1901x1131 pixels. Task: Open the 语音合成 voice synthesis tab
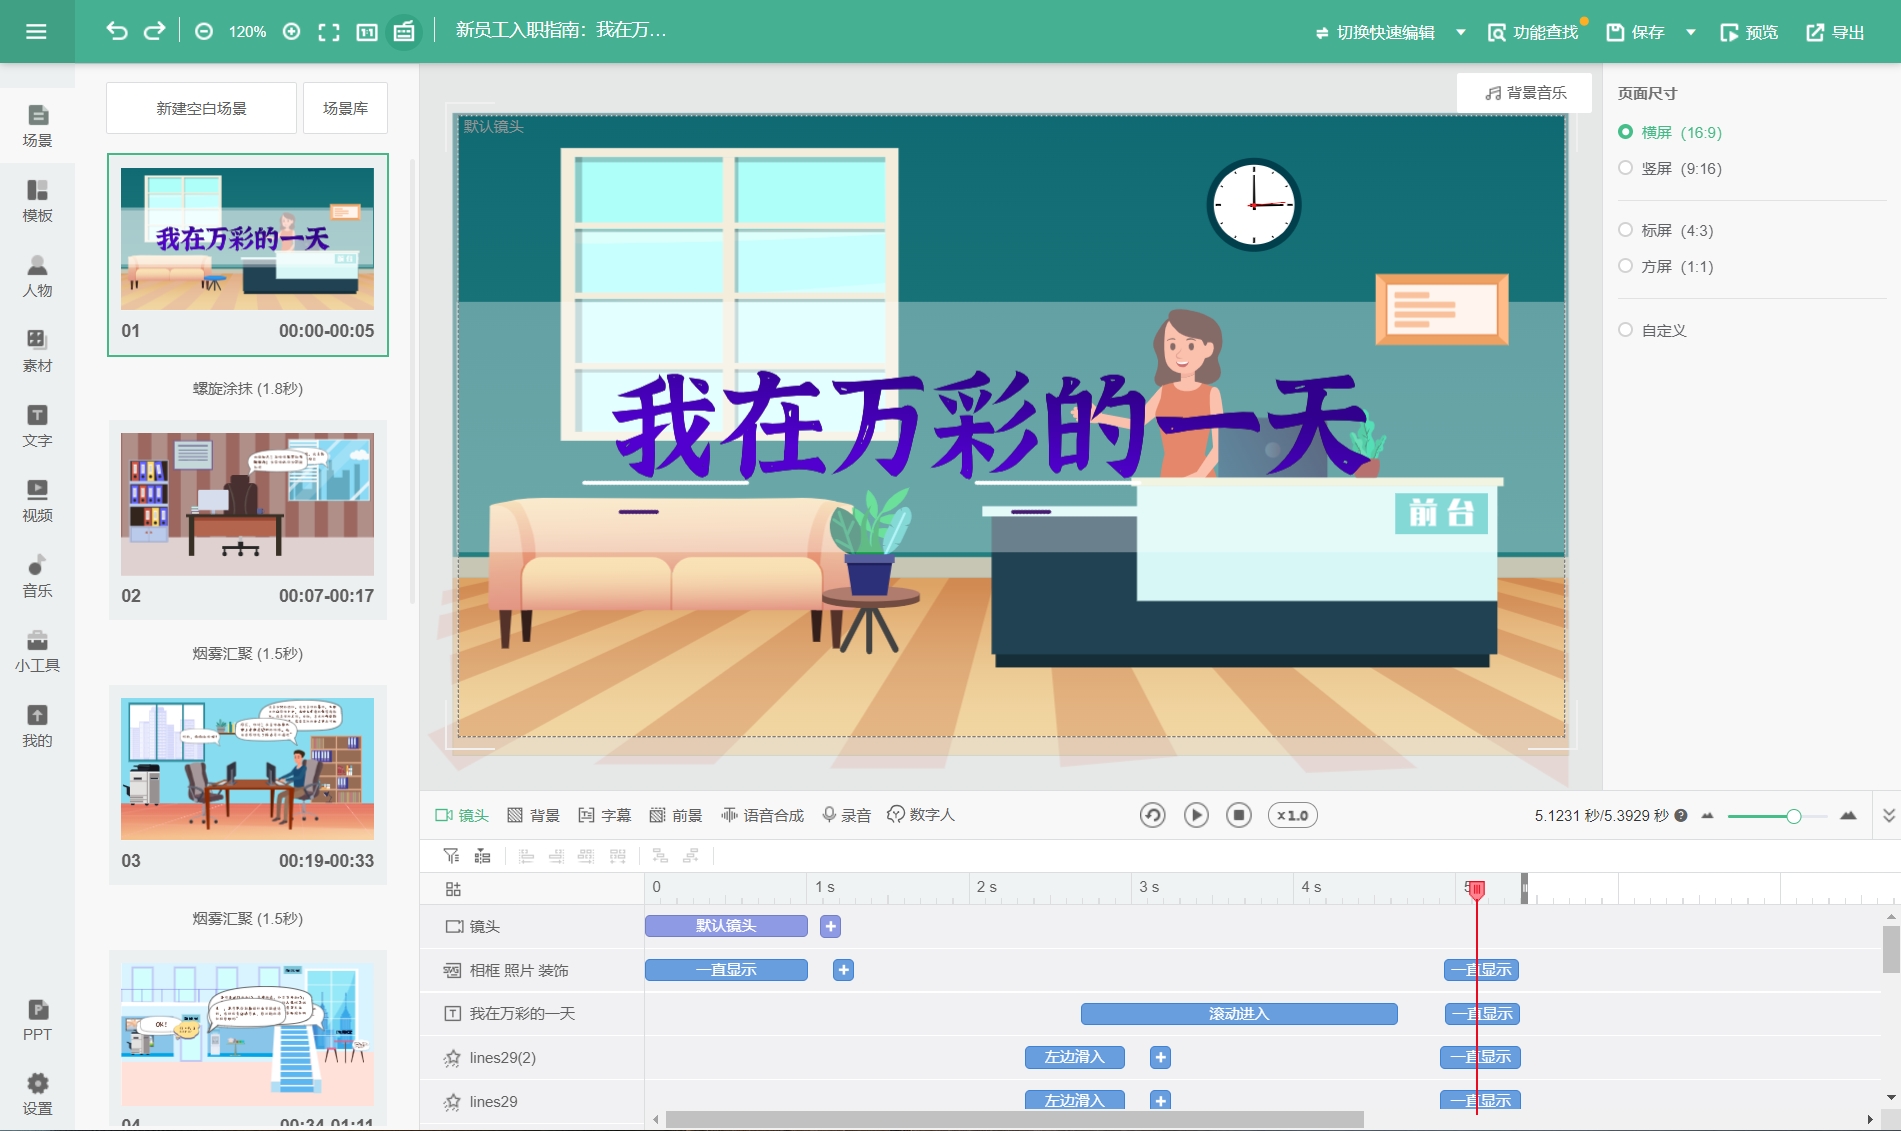(x=763, y=815)
